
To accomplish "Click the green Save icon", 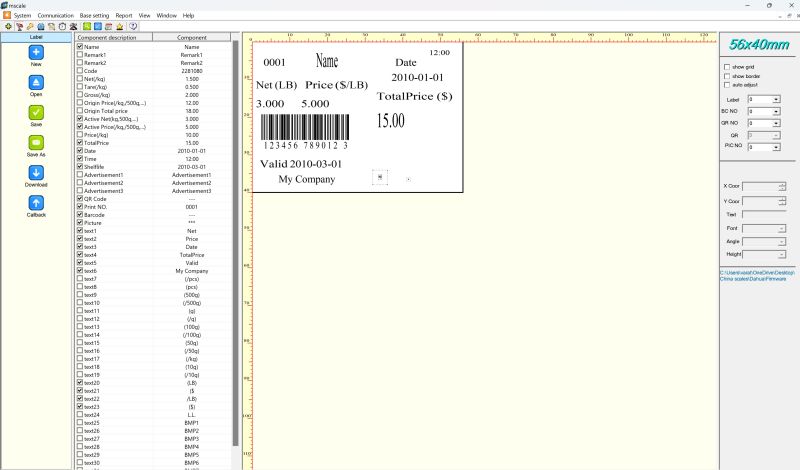I will [x=36, y=112].
